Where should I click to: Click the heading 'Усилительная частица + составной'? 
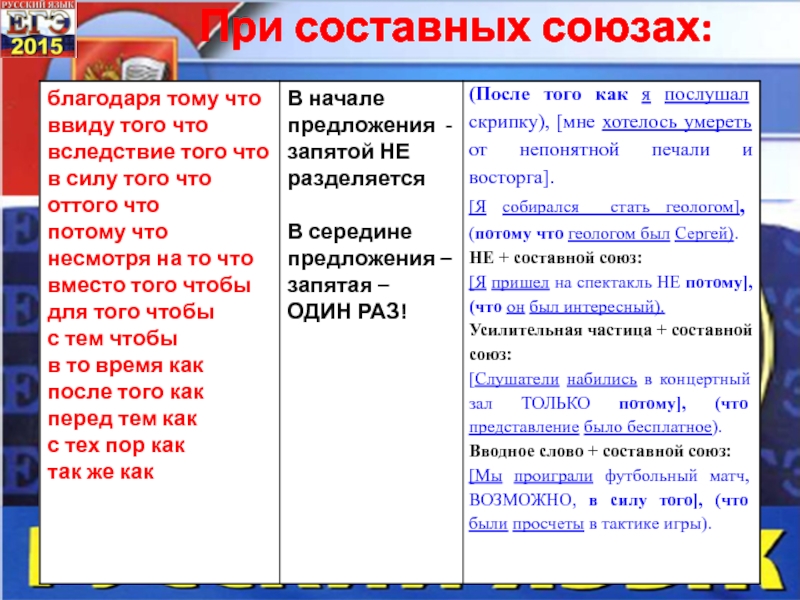pyautogui.click(x=610, y=330)
